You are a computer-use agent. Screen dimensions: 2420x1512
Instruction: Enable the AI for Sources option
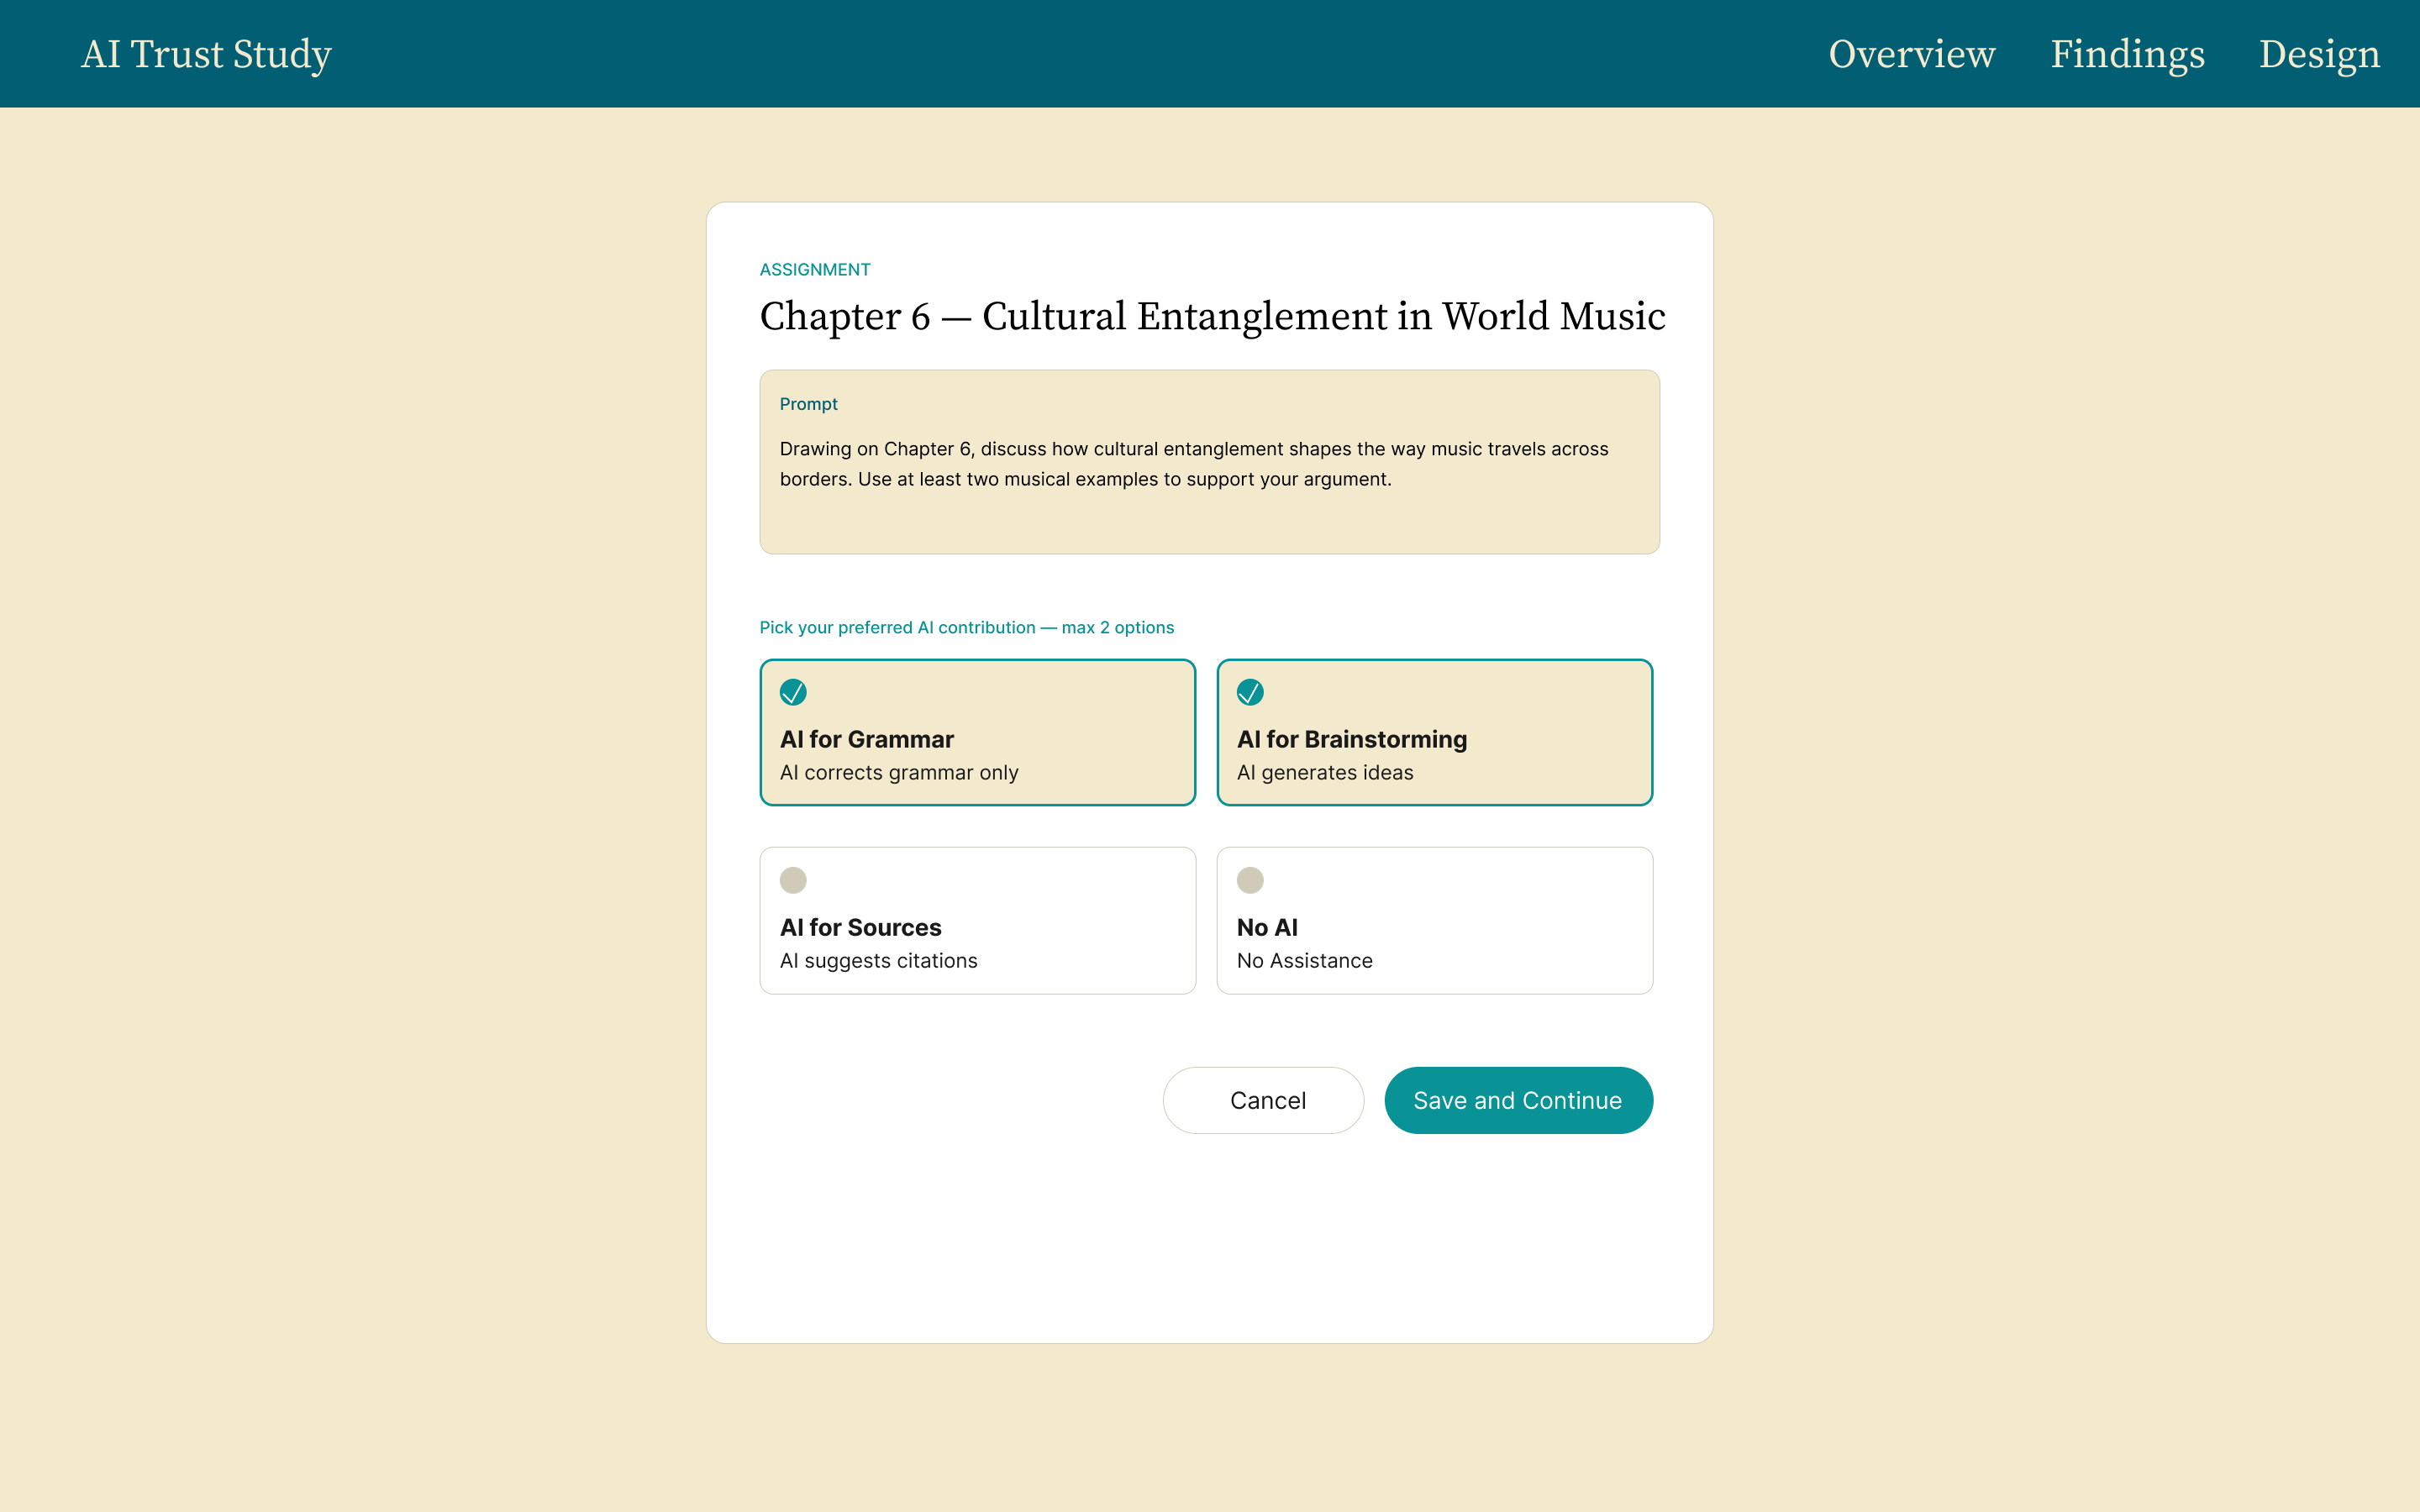[977, 920]
